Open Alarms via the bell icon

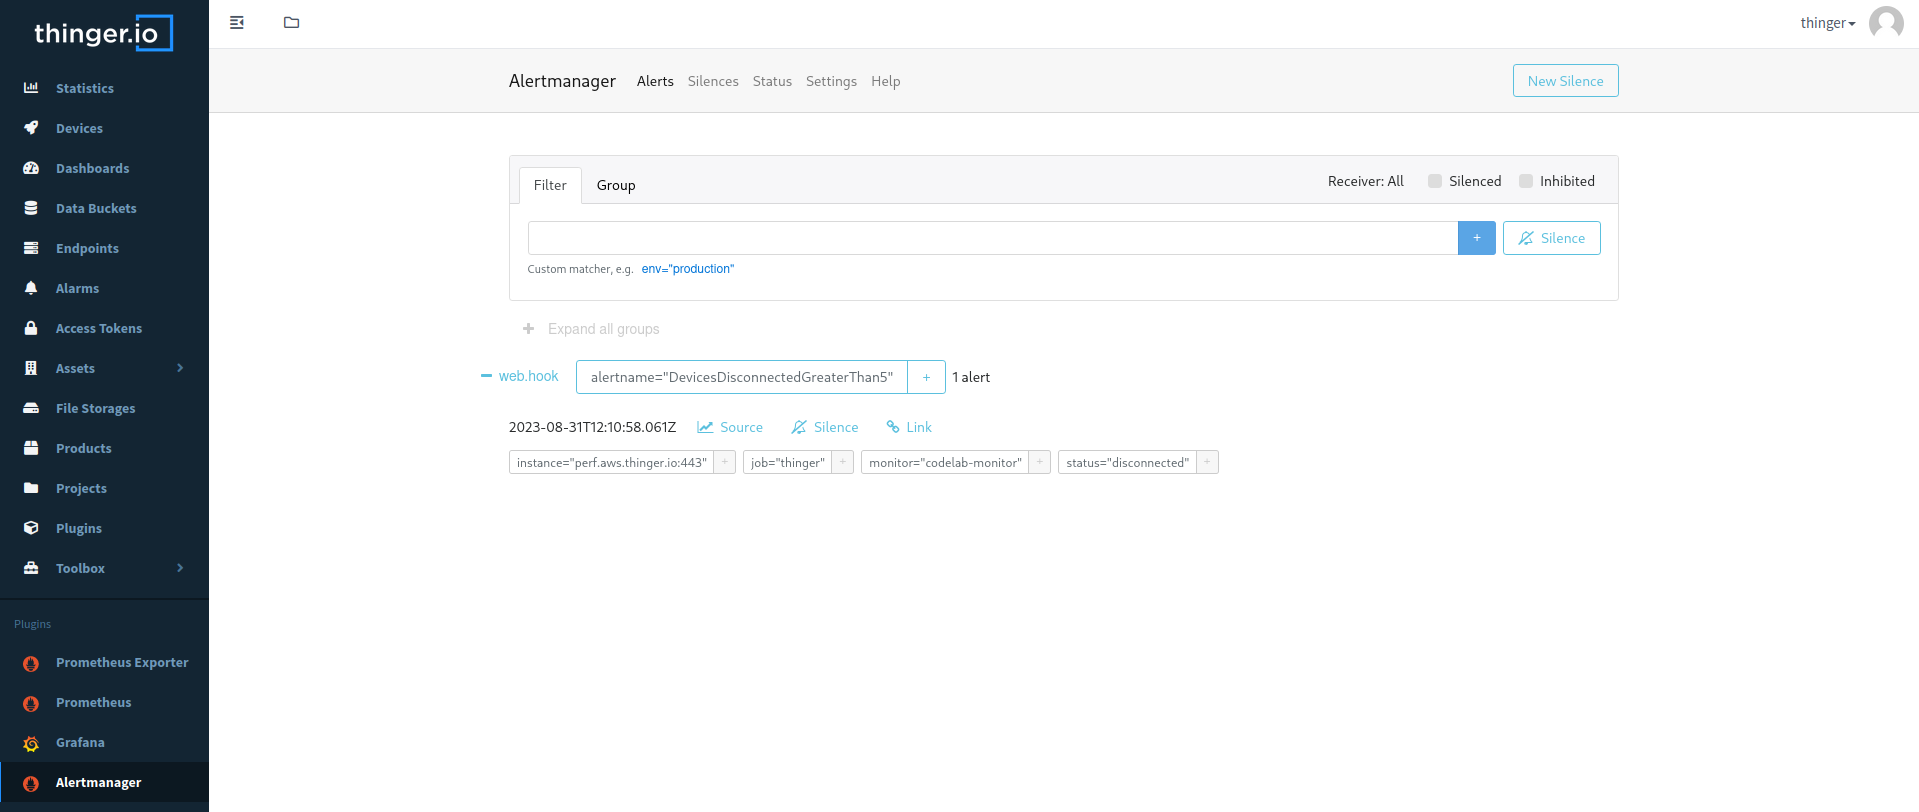(x=31, y=288)
